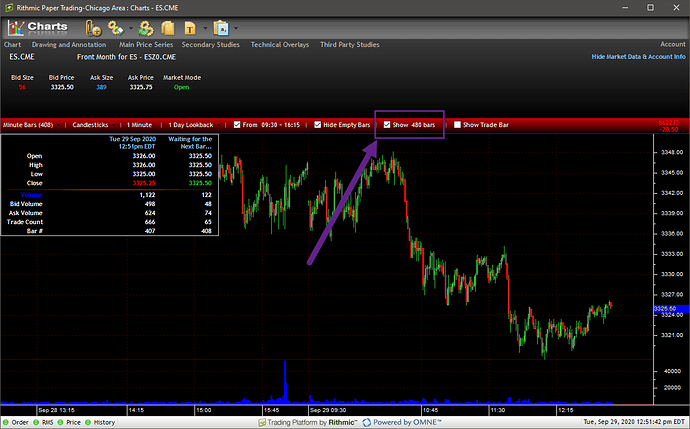Screen dimensions: 690x429
Task: Click the status bar date and time
Action: click(635, 422)
